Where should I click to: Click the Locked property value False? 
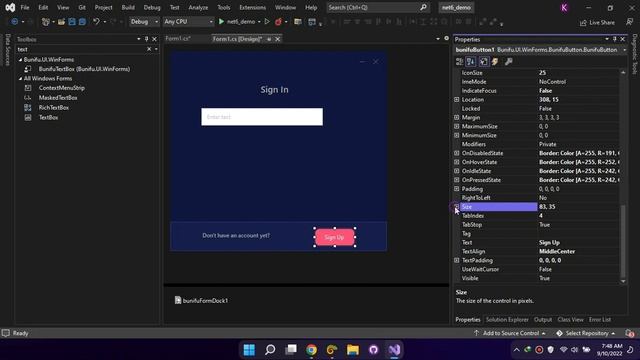coord(545,109)
